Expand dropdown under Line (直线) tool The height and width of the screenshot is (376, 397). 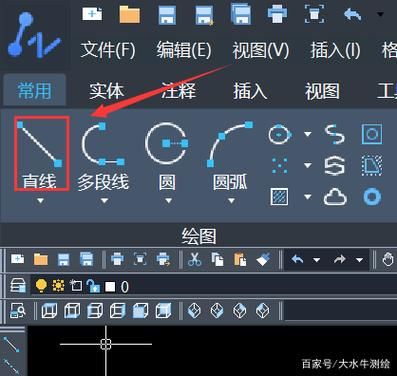click(x=41, y=201)
